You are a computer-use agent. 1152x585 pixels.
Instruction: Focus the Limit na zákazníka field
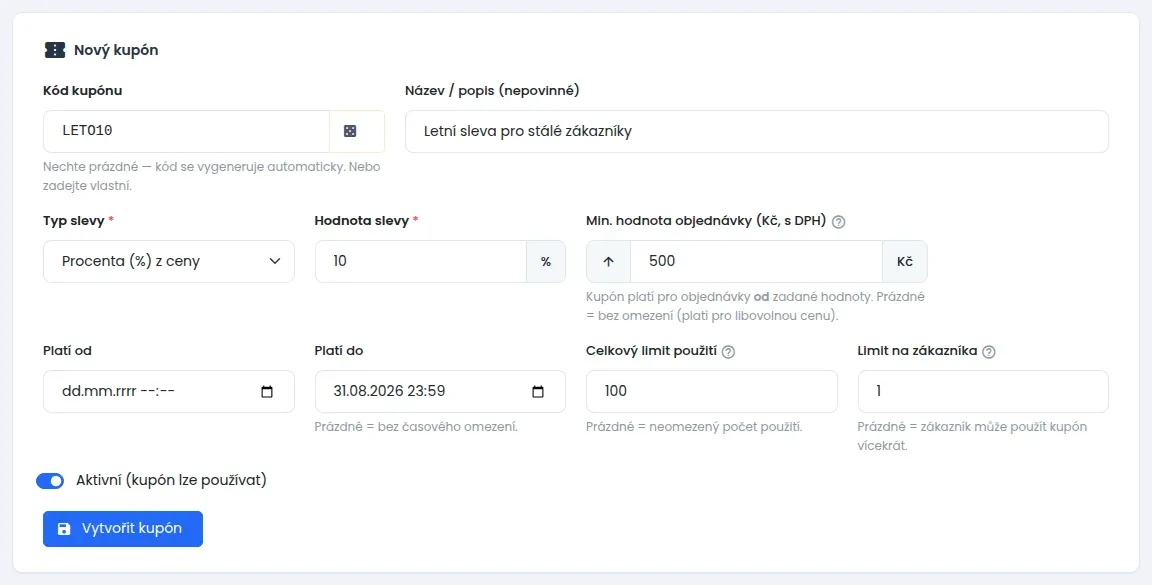point(983,392)
